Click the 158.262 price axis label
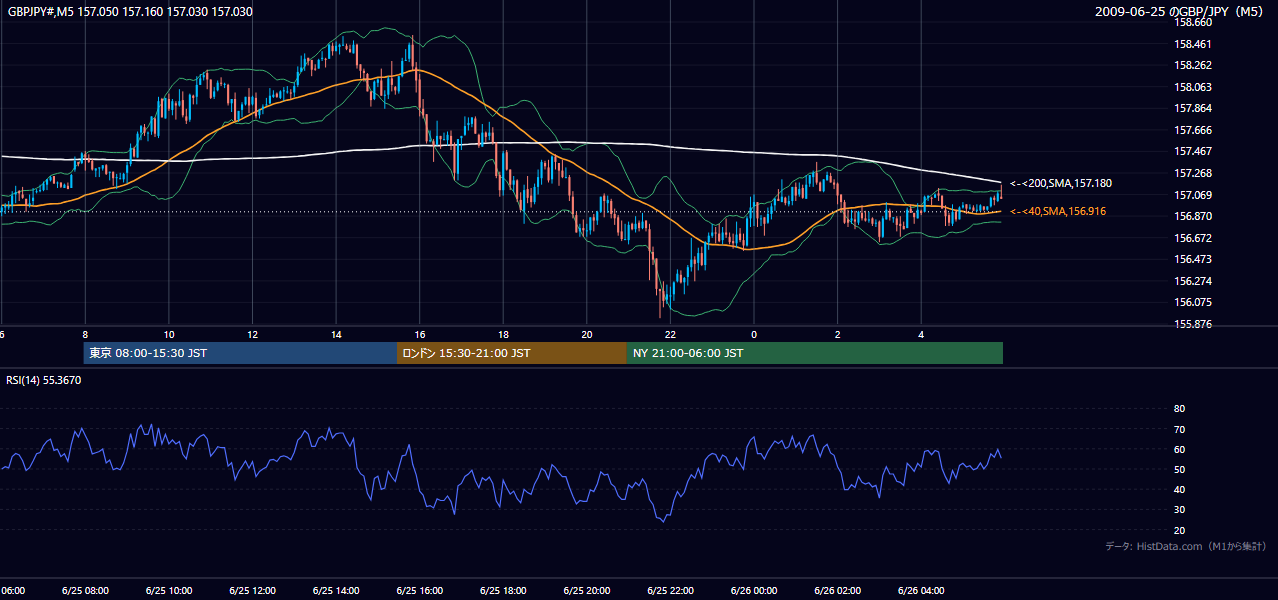The height and width of the screenshot is (600, 1278). pyautogui.click(x=1193, y=66)
